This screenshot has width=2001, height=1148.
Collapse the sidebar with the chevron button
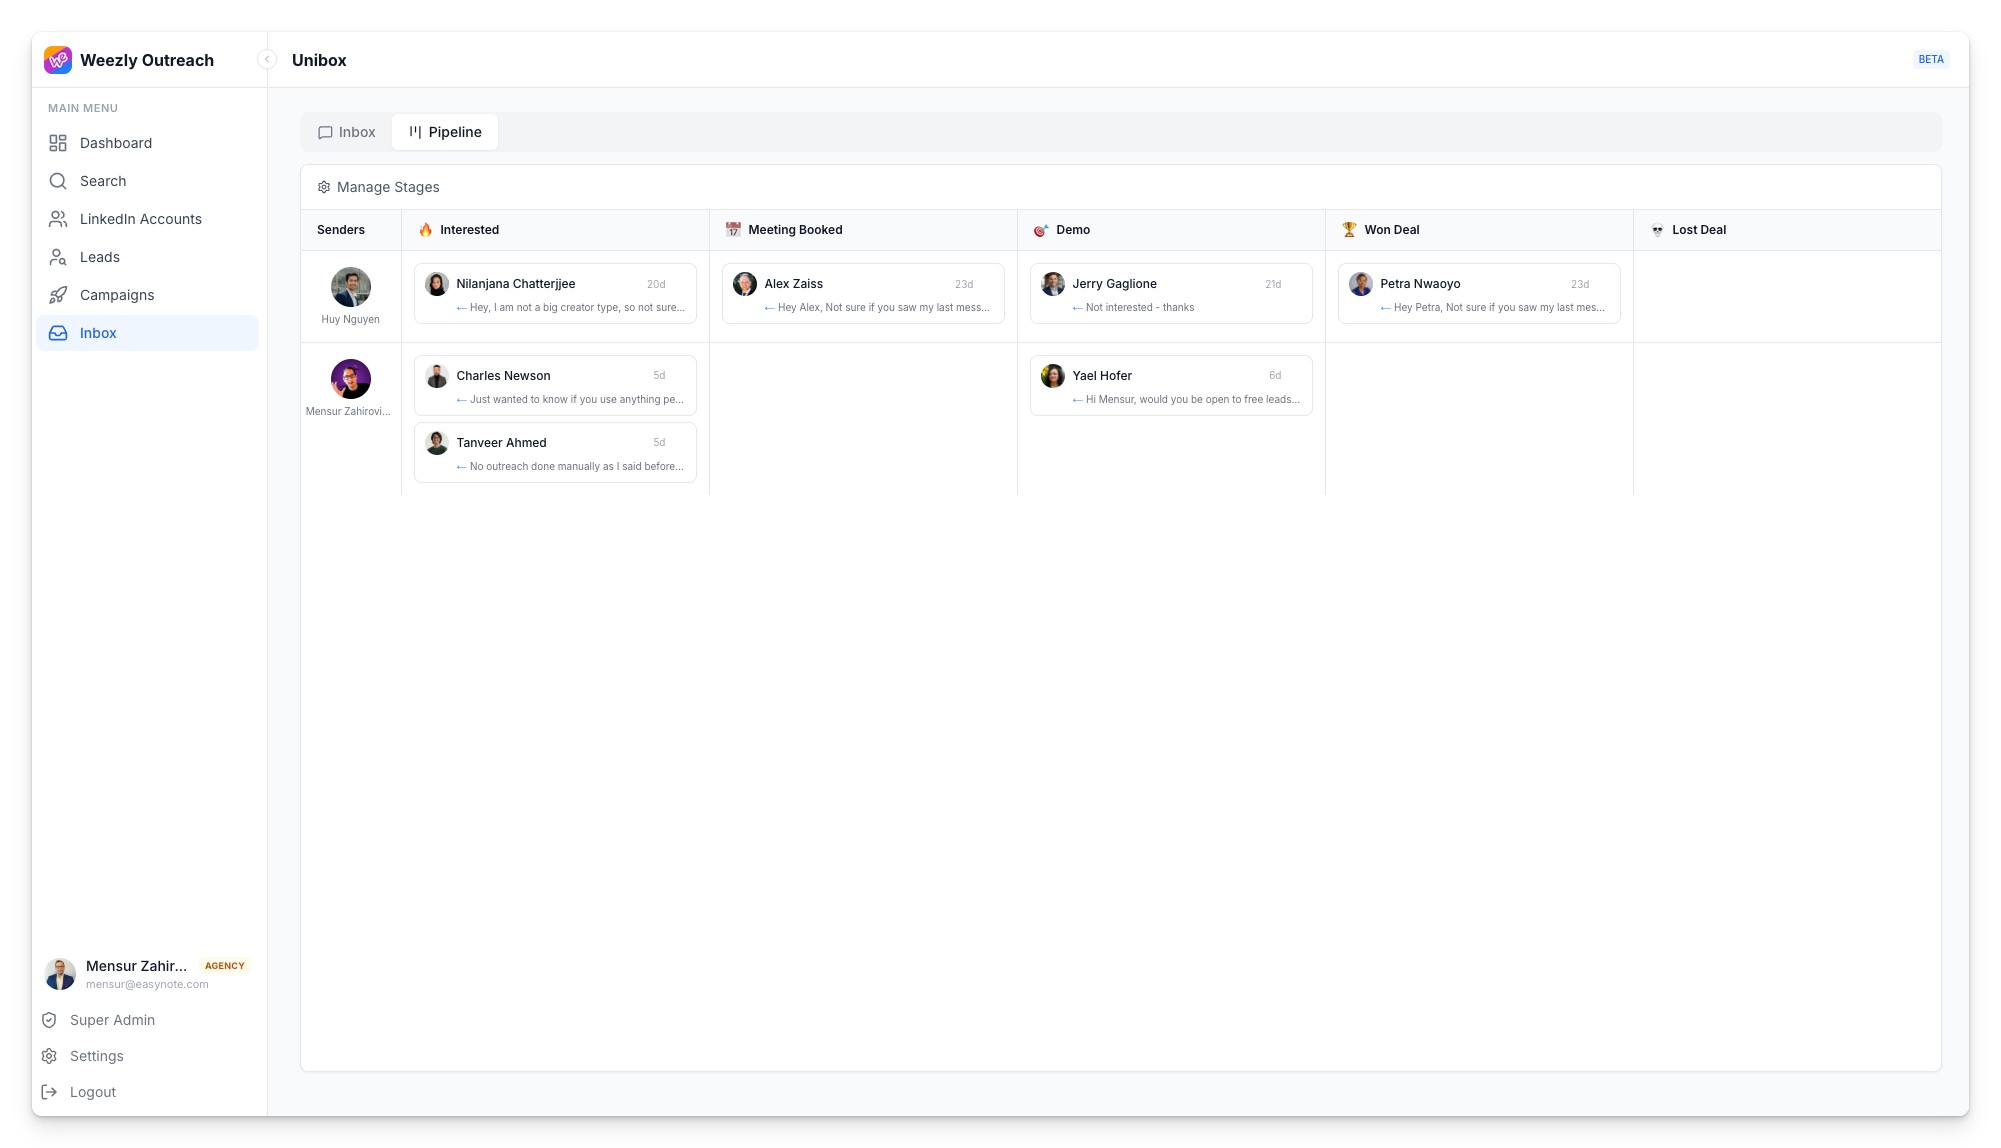click(267, 60)
